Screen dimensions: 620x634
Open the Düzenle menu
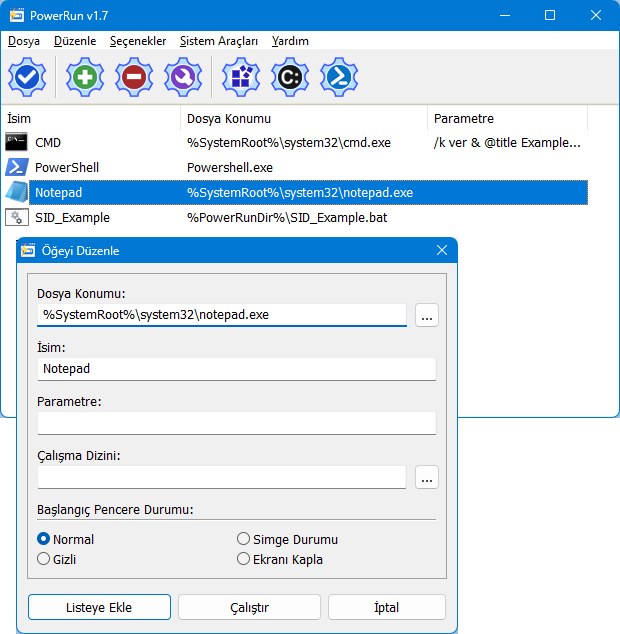(75, 41)
